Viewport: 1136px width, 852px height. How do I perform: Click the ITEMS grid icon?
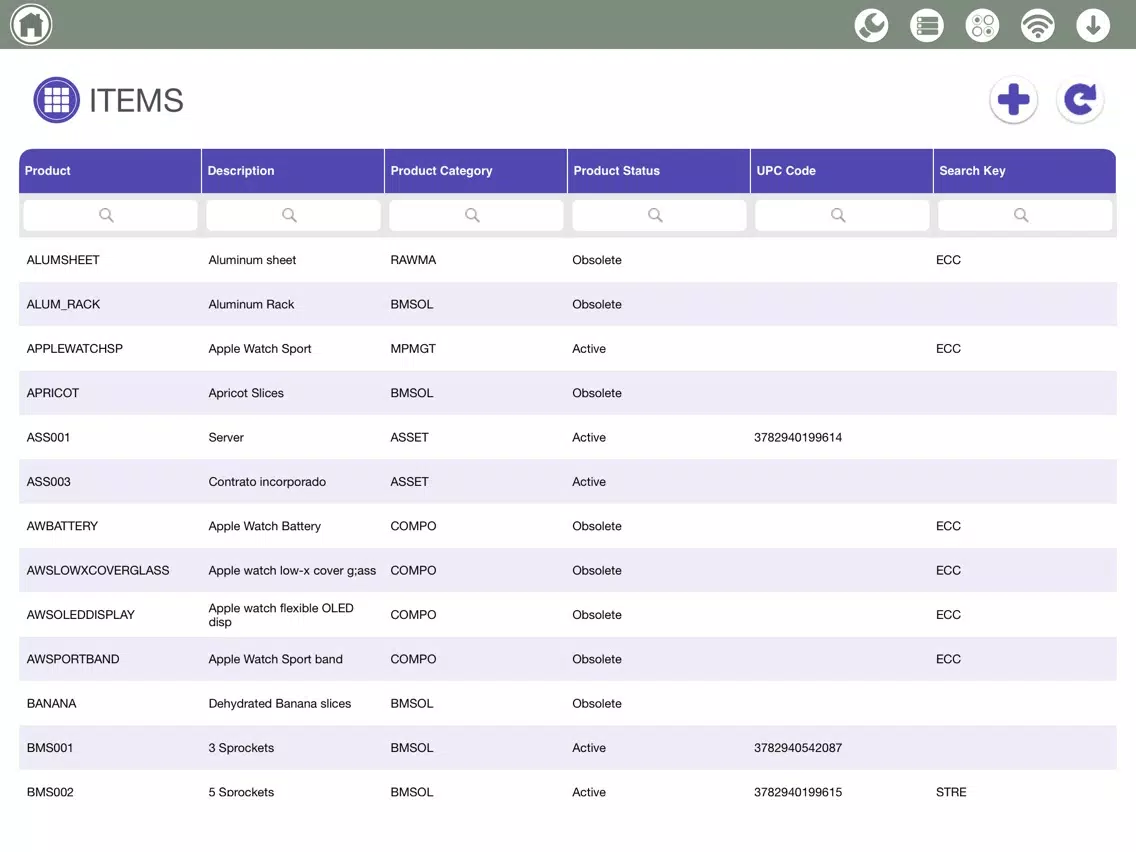57,100
